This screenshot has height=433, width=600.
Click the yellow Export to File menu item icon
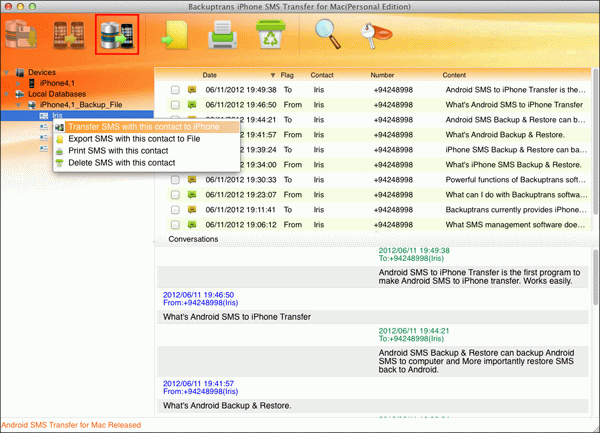click(x=60, y=139)
